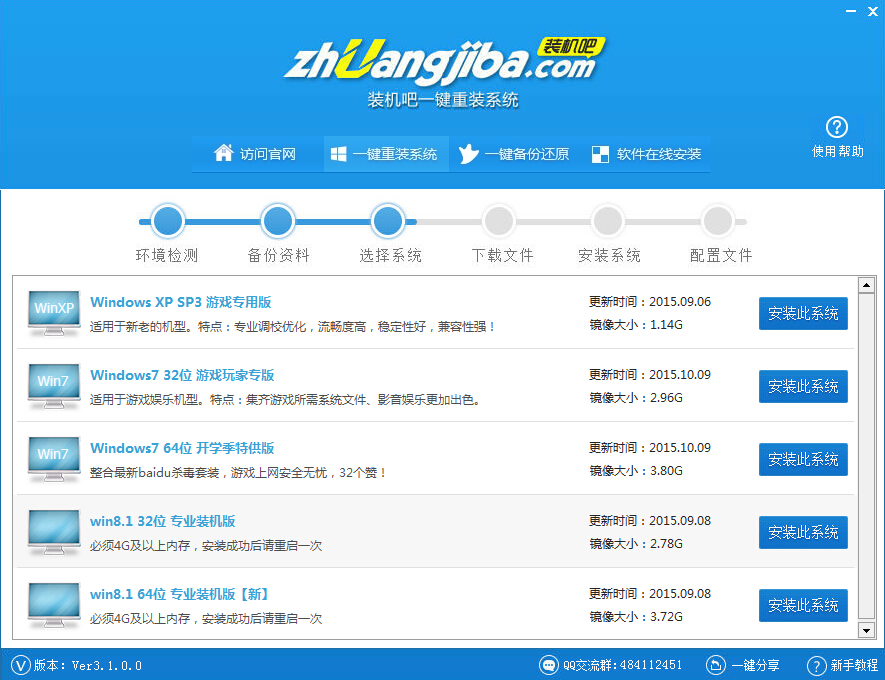
Task: Click the version V icon in status bar
Action: click(x=20, y=665)
